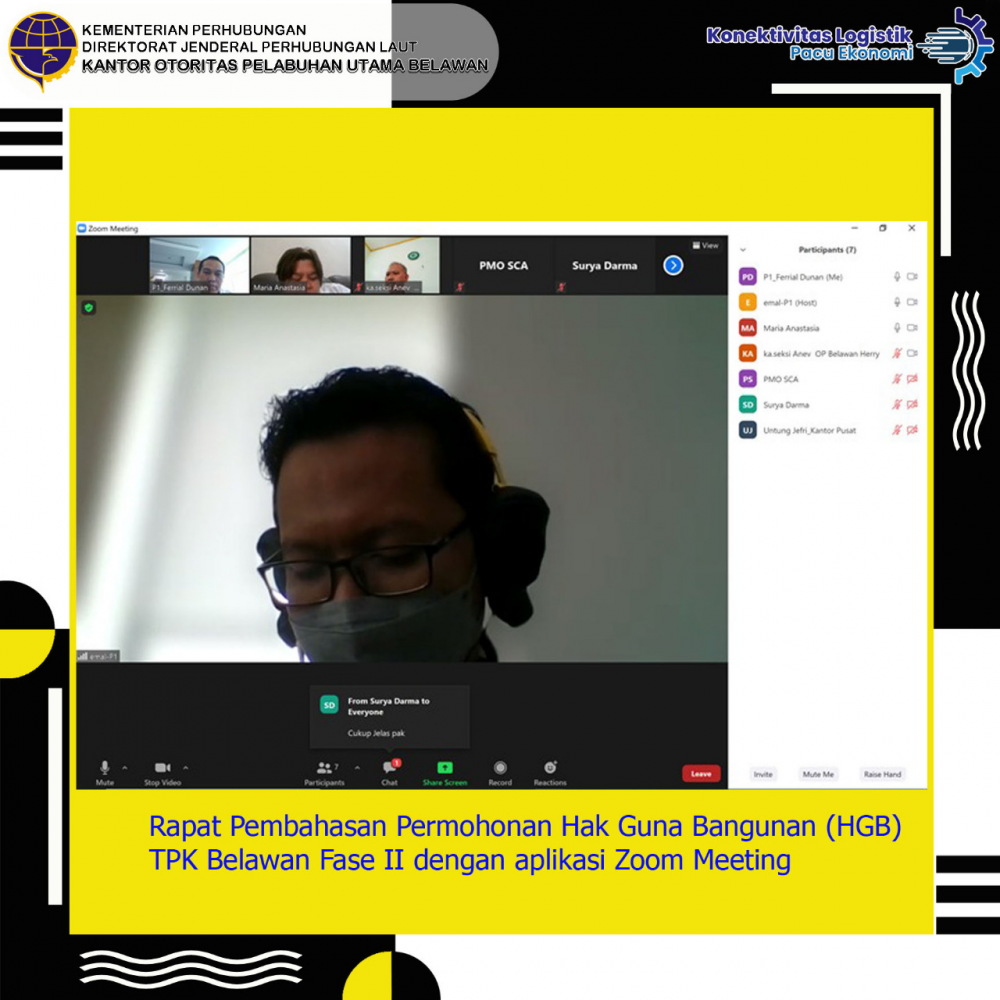Click the KA avatar of ka.seksi Anev

[x=747, y=353]
